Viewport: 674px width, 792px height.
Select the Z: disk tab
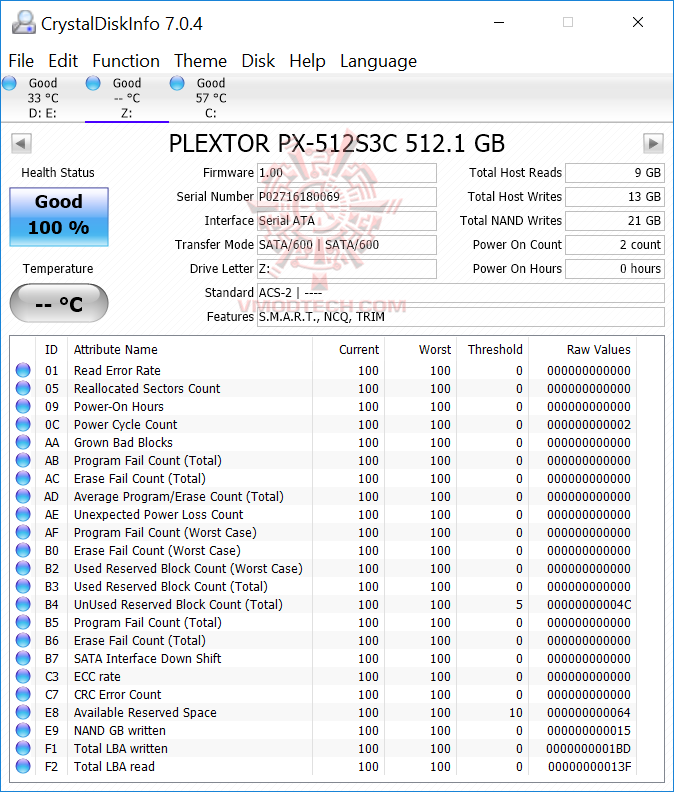(127, 98)
